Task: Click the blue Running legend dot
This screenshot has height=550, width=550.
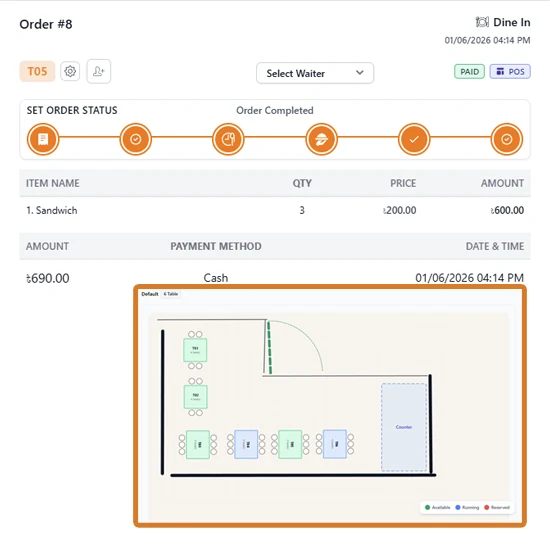Action: (457, 507)
